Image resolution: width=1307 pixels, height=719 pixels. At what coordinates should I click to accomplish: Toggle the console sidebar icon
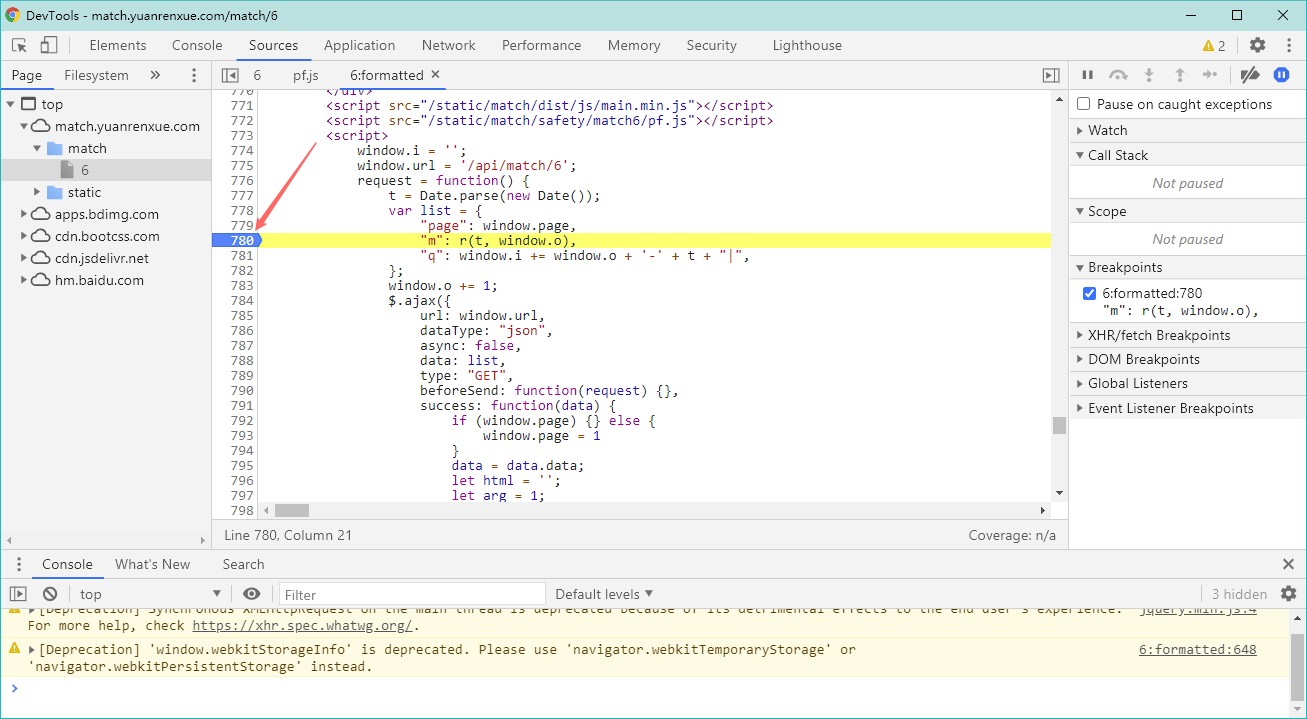[18, 594]
